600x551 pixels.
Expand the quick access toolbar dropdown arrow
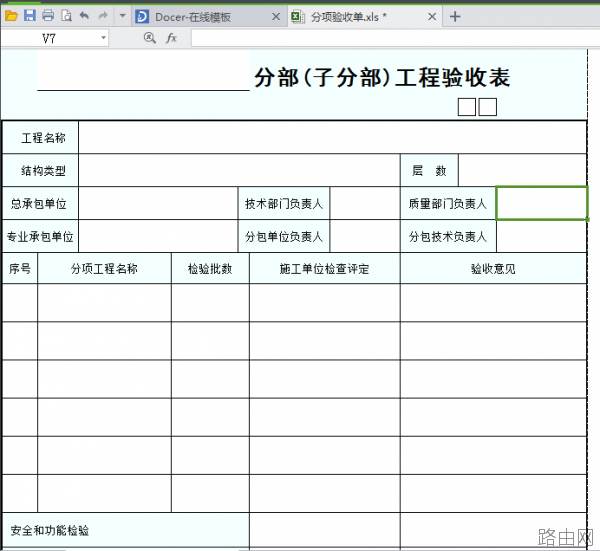122,16
